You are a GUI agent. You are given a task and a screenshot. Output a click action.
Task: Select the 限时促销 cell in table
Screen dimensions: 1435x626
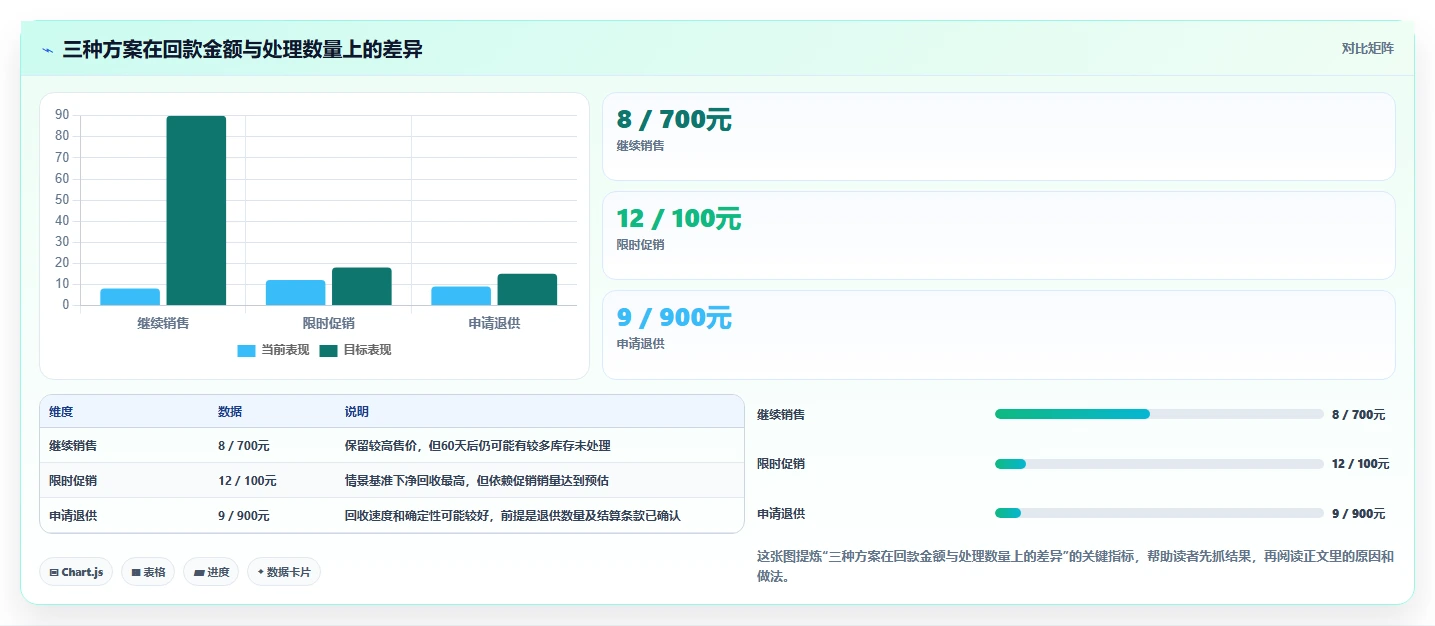pyautogui.click(x=73, y=481)
